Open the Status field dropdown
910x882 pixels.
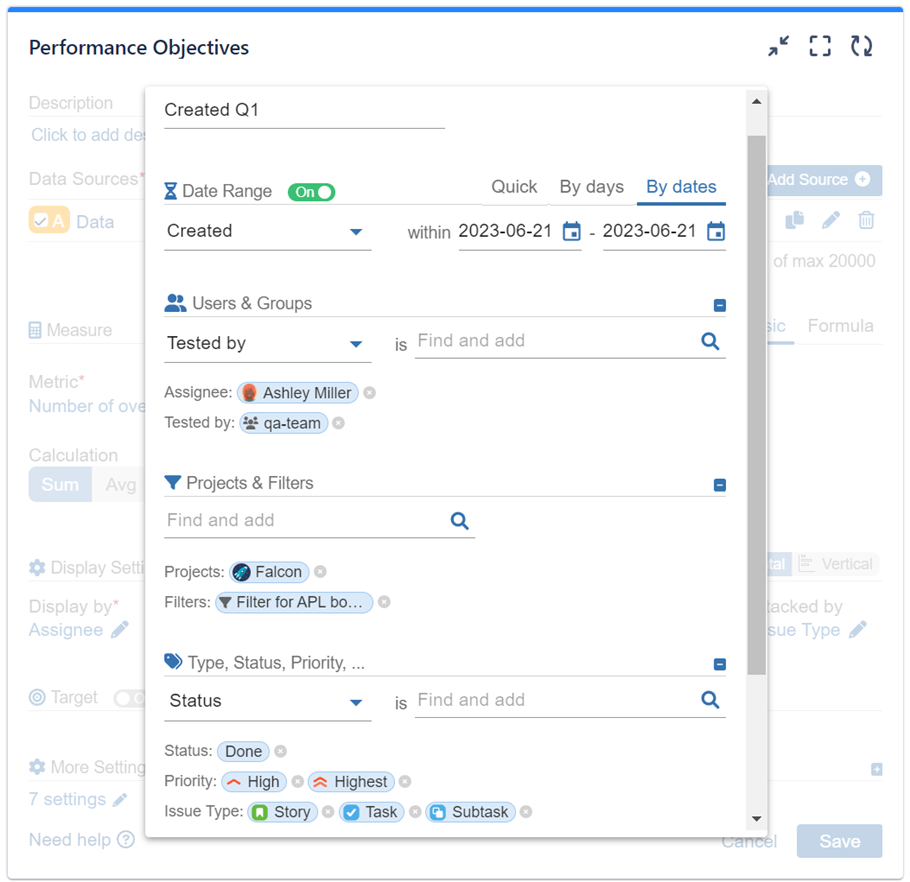tap(356, 702)
